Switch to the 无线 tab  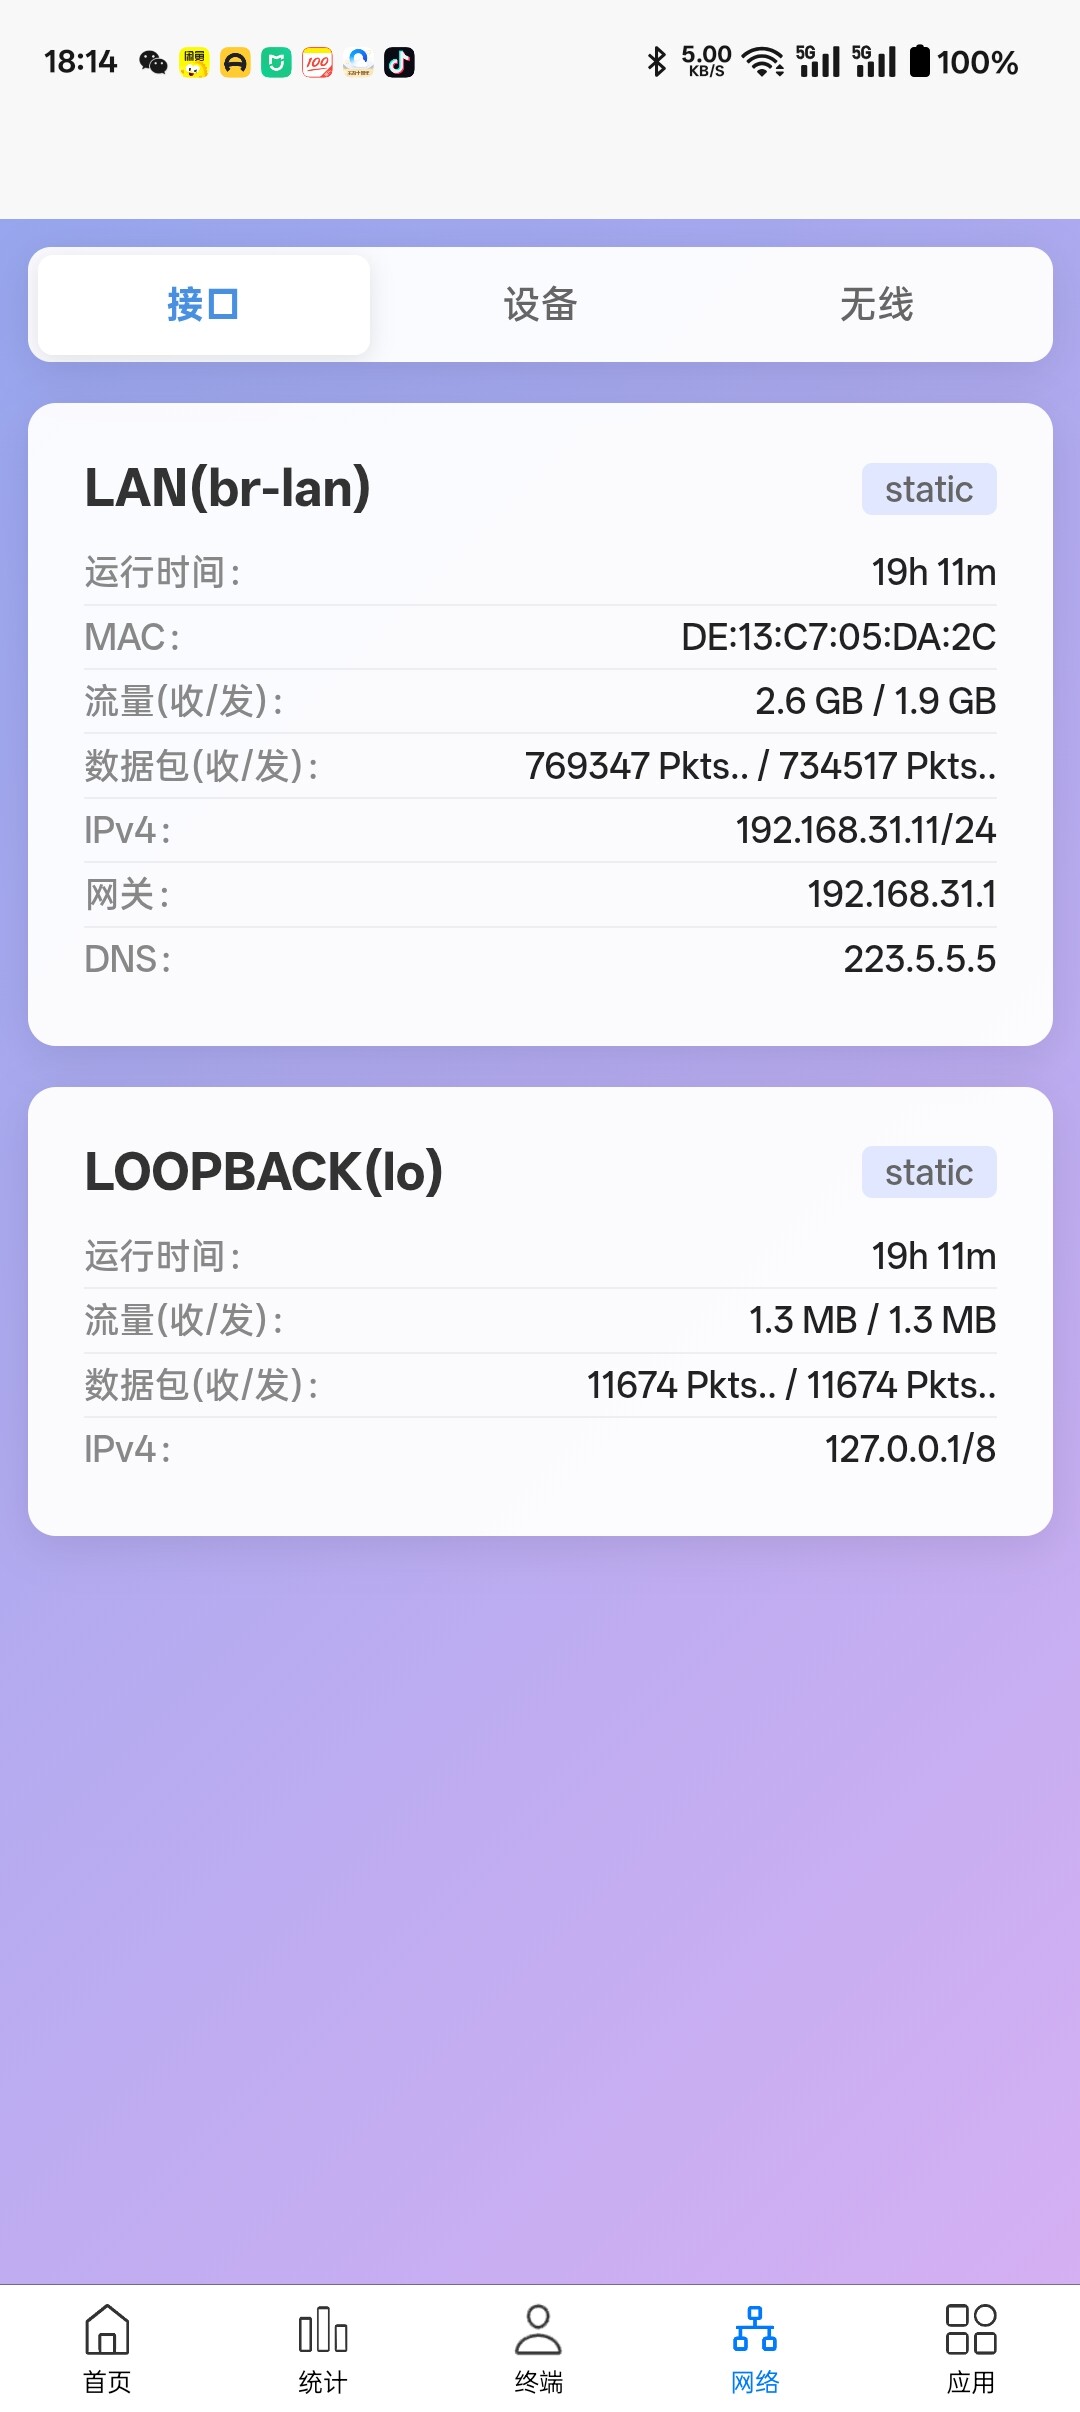876,305
